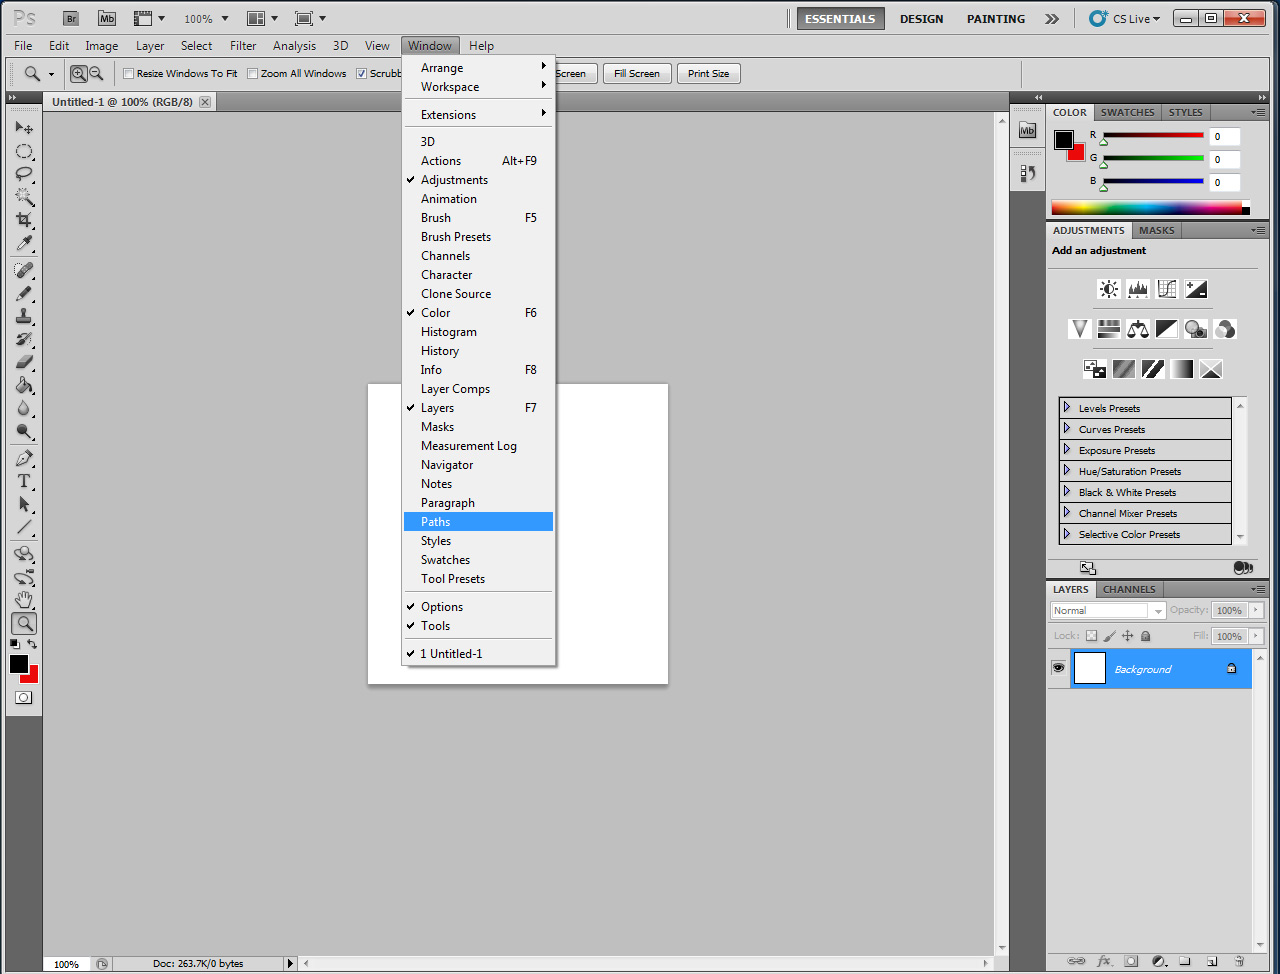The height and width of the screenshot is (974, 1280).
Task: Enable Zoom All Windows checkbox
Action: pyautogui.click(x=252, y=74)
